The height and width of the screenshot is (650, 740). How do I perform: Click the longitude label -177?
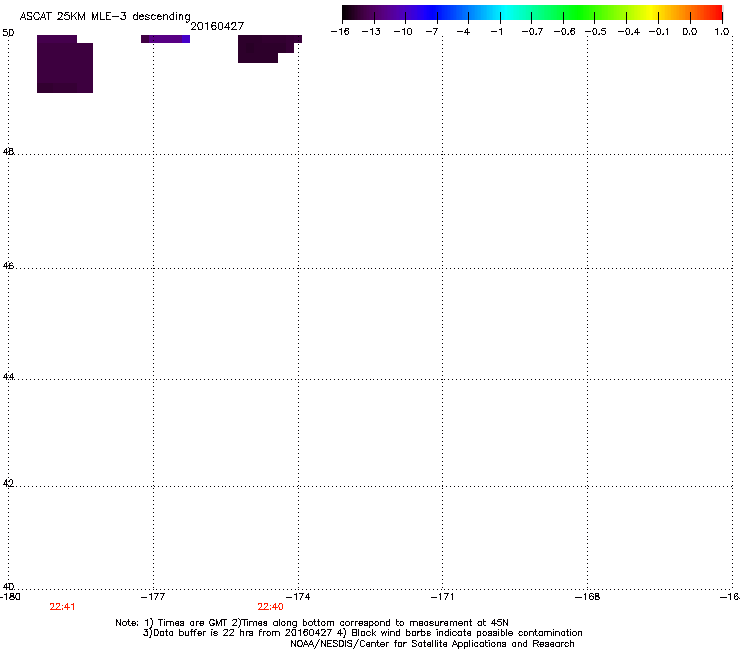pyautogui.click(x=153, y=597)
